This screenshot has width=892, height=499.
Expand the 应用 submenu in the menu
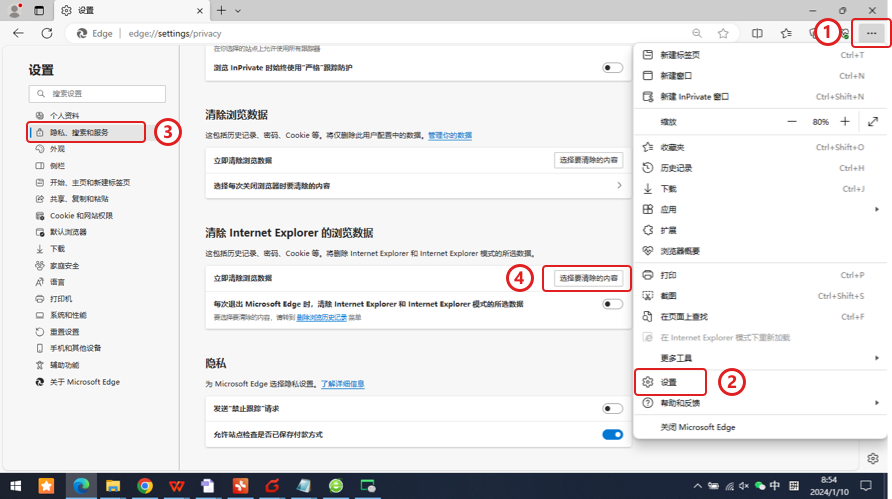click(x=761, y=209)
